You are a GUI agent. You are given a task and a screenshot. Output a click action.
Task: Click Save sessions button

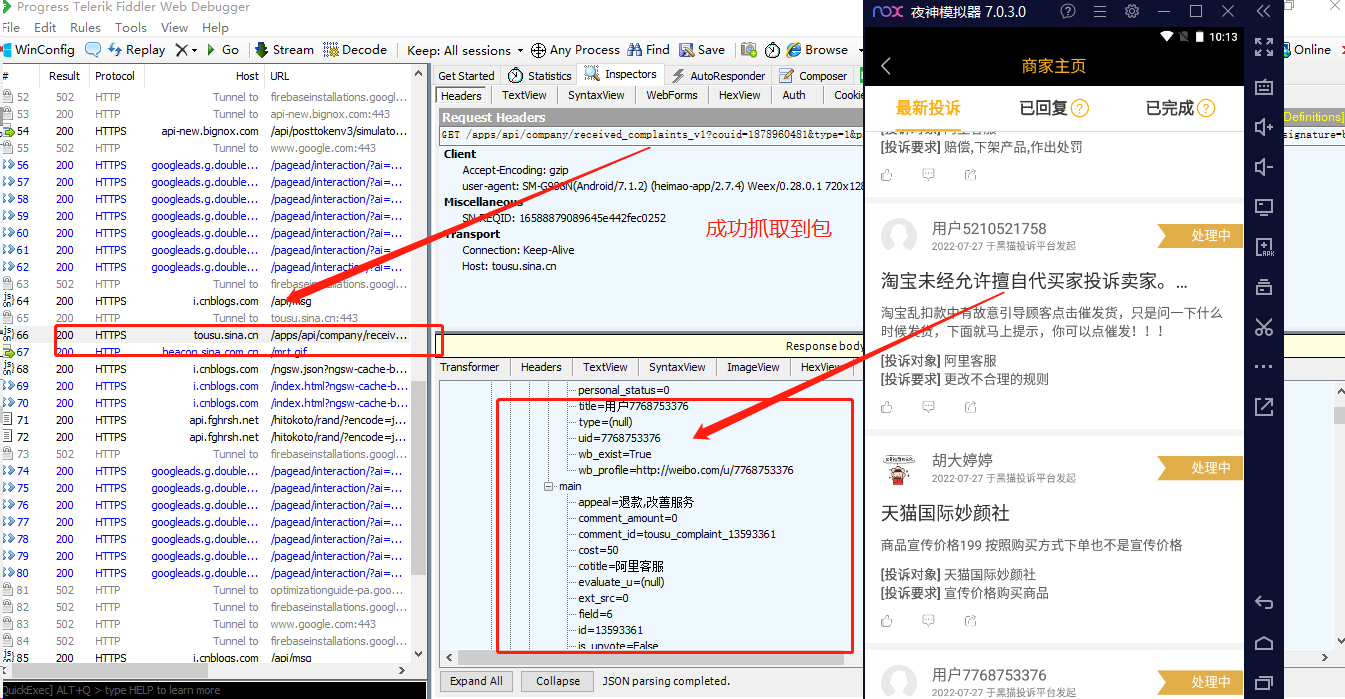click(x=702, y=50)
